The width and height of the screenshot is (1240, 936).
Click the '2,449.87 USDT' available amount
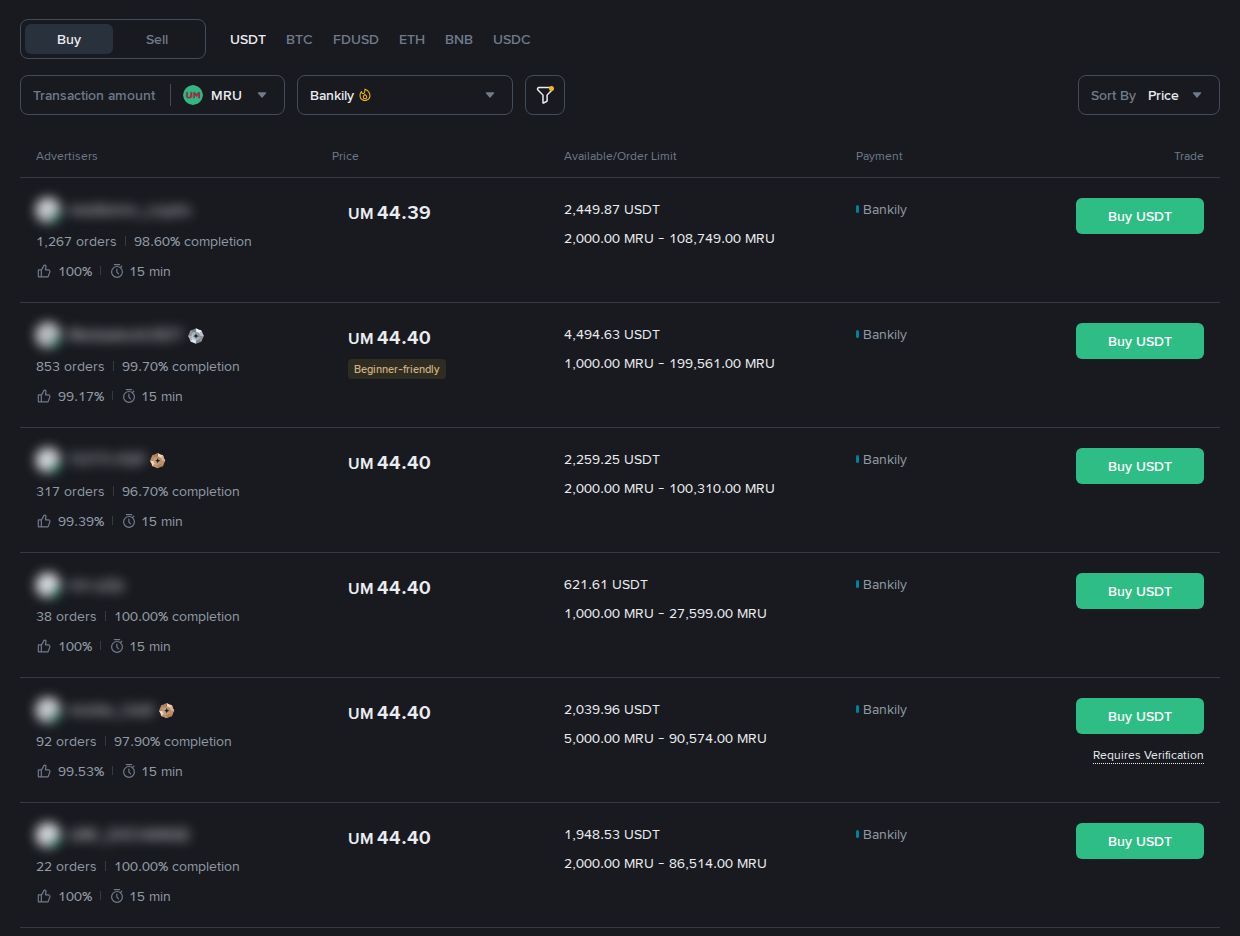tap(612, 209)
